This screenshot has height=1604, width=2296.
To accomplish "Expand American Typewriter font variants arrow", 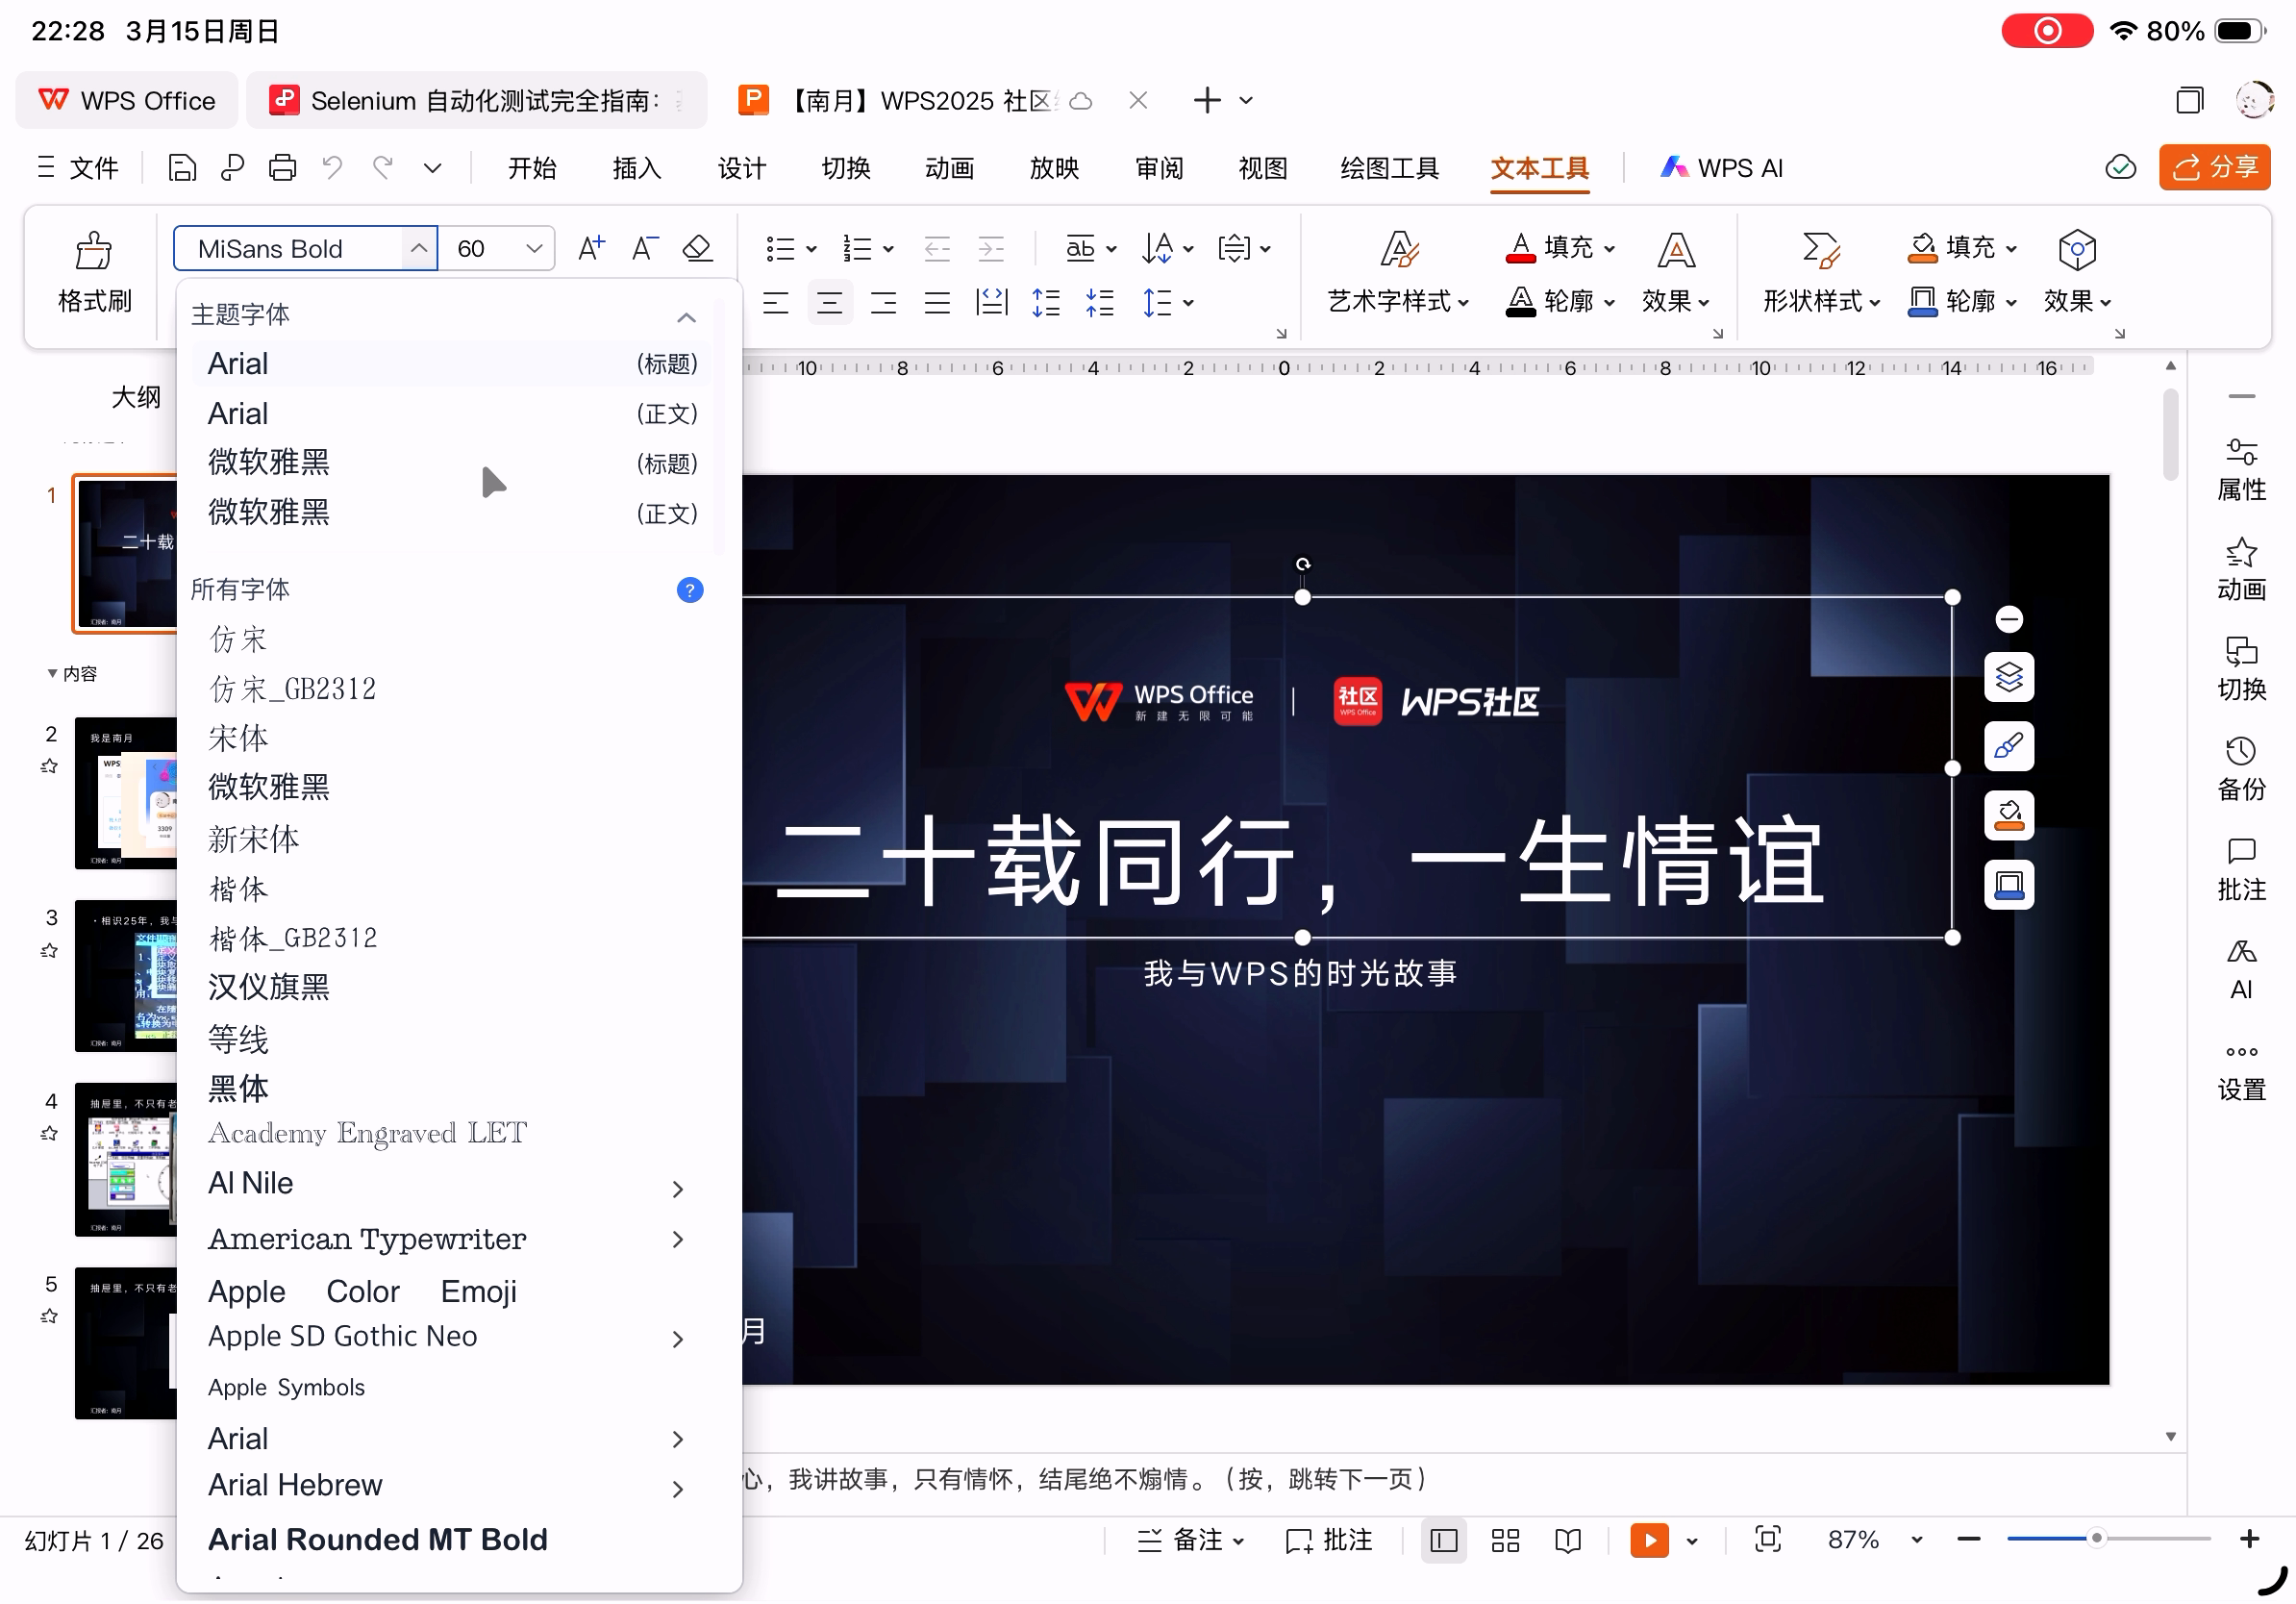I will pyautogui.click(x=678, y=1239).
